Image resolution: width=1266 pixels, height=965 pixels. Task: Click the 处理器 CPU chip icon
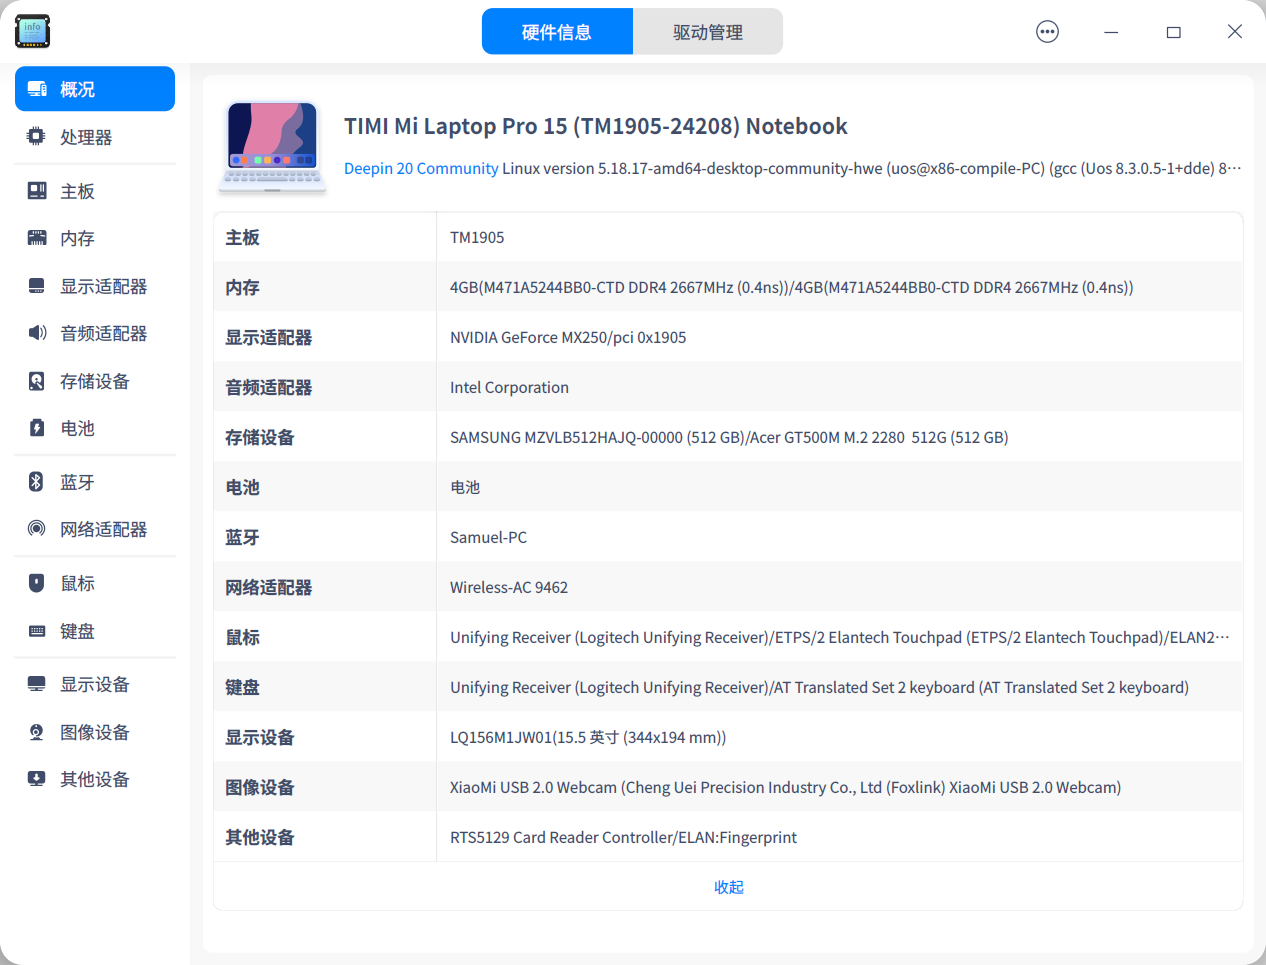[37, 136]
